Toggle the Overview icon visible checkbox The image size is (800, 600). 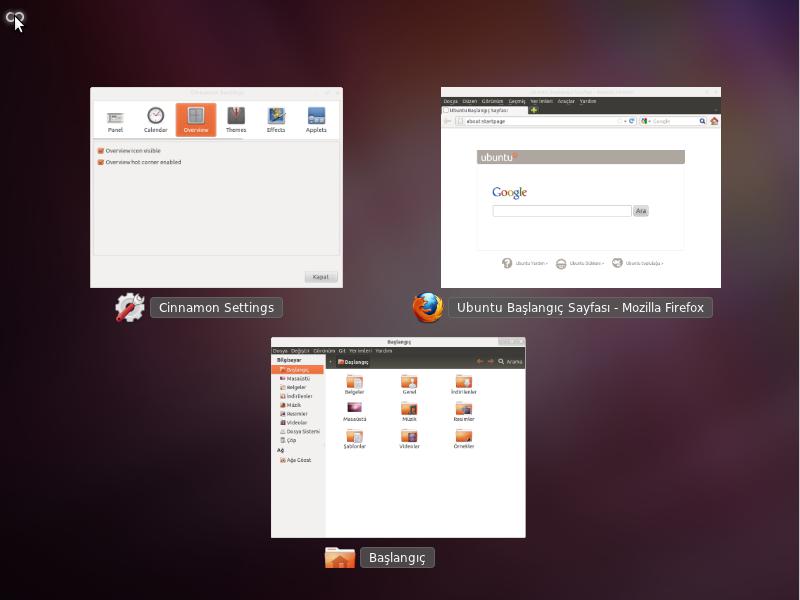(x=98, y=151)
